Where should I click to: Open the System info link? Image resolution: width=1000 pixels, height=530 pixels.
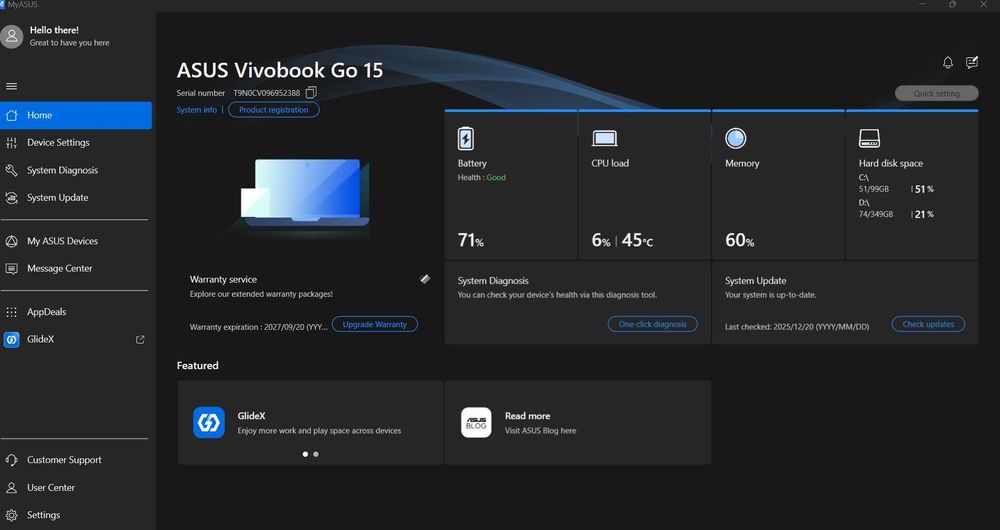coord(196,110)
